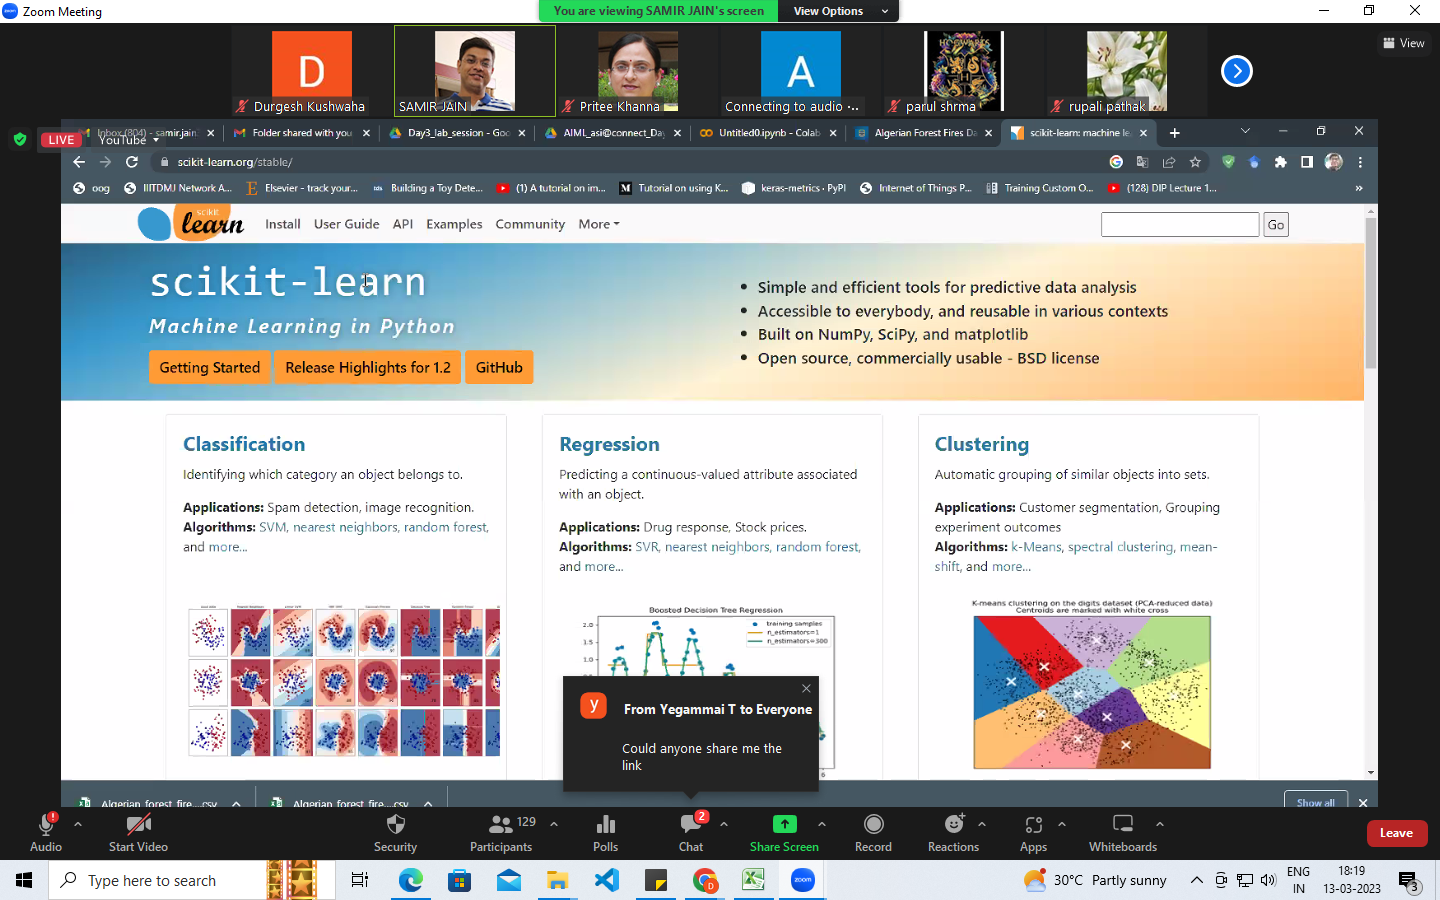
Task: Click the Getting Started button
Action: (x=210, y=367)
